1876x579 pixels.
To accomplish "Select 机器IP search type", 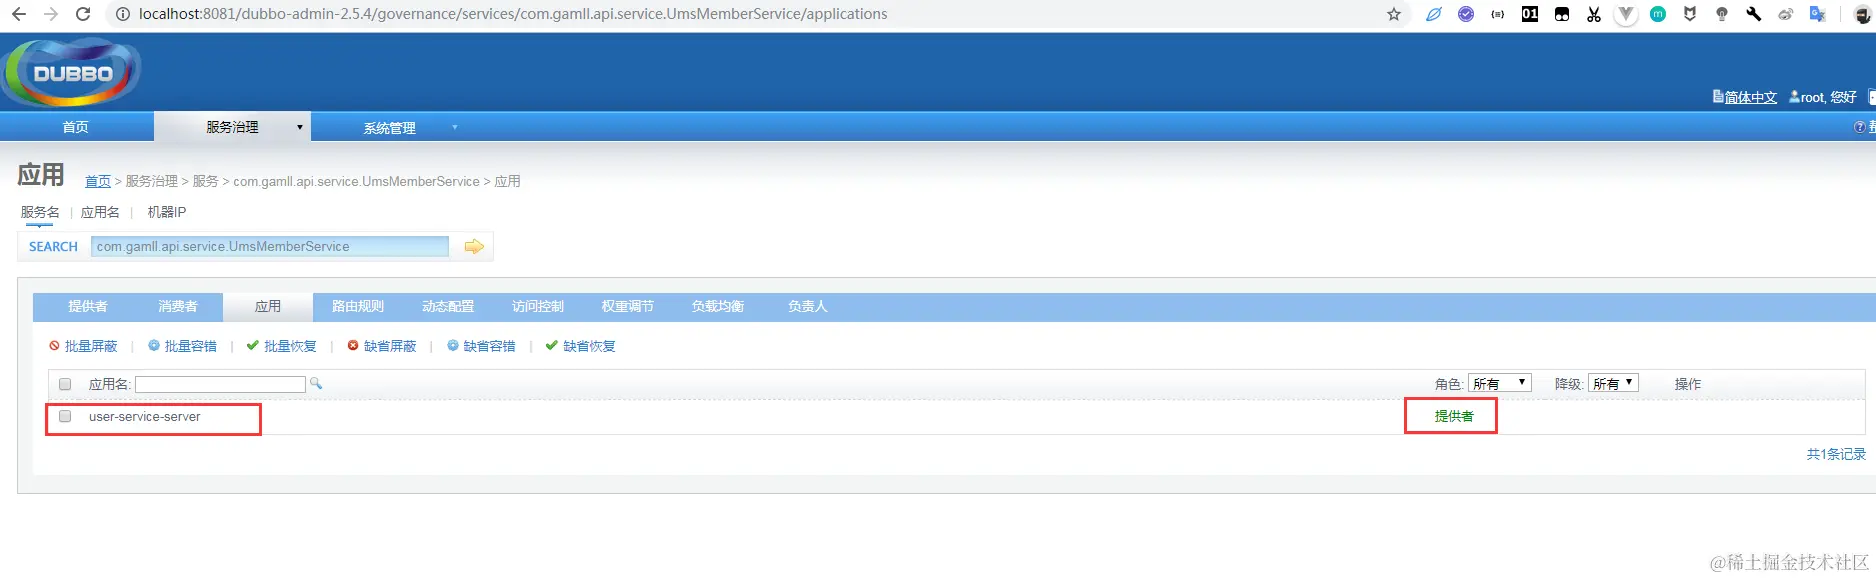I will pos(167,212).
